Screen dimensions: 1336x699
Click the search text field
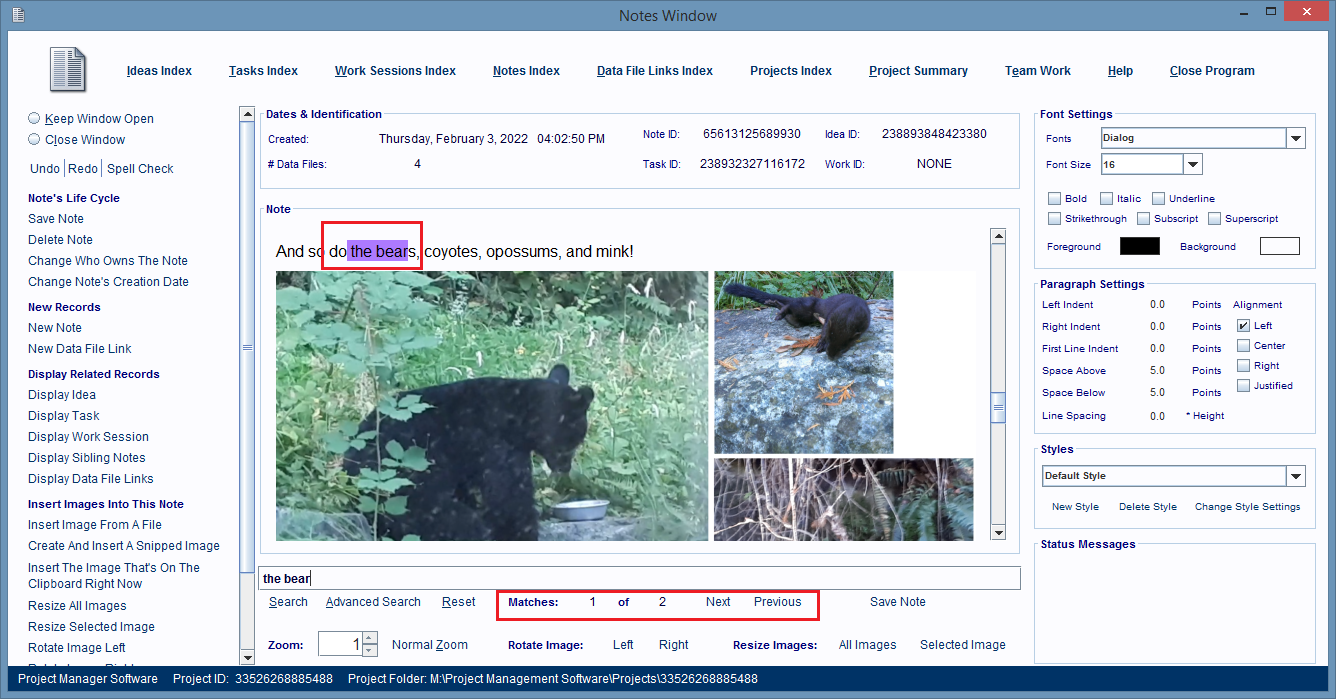(640, 578)
